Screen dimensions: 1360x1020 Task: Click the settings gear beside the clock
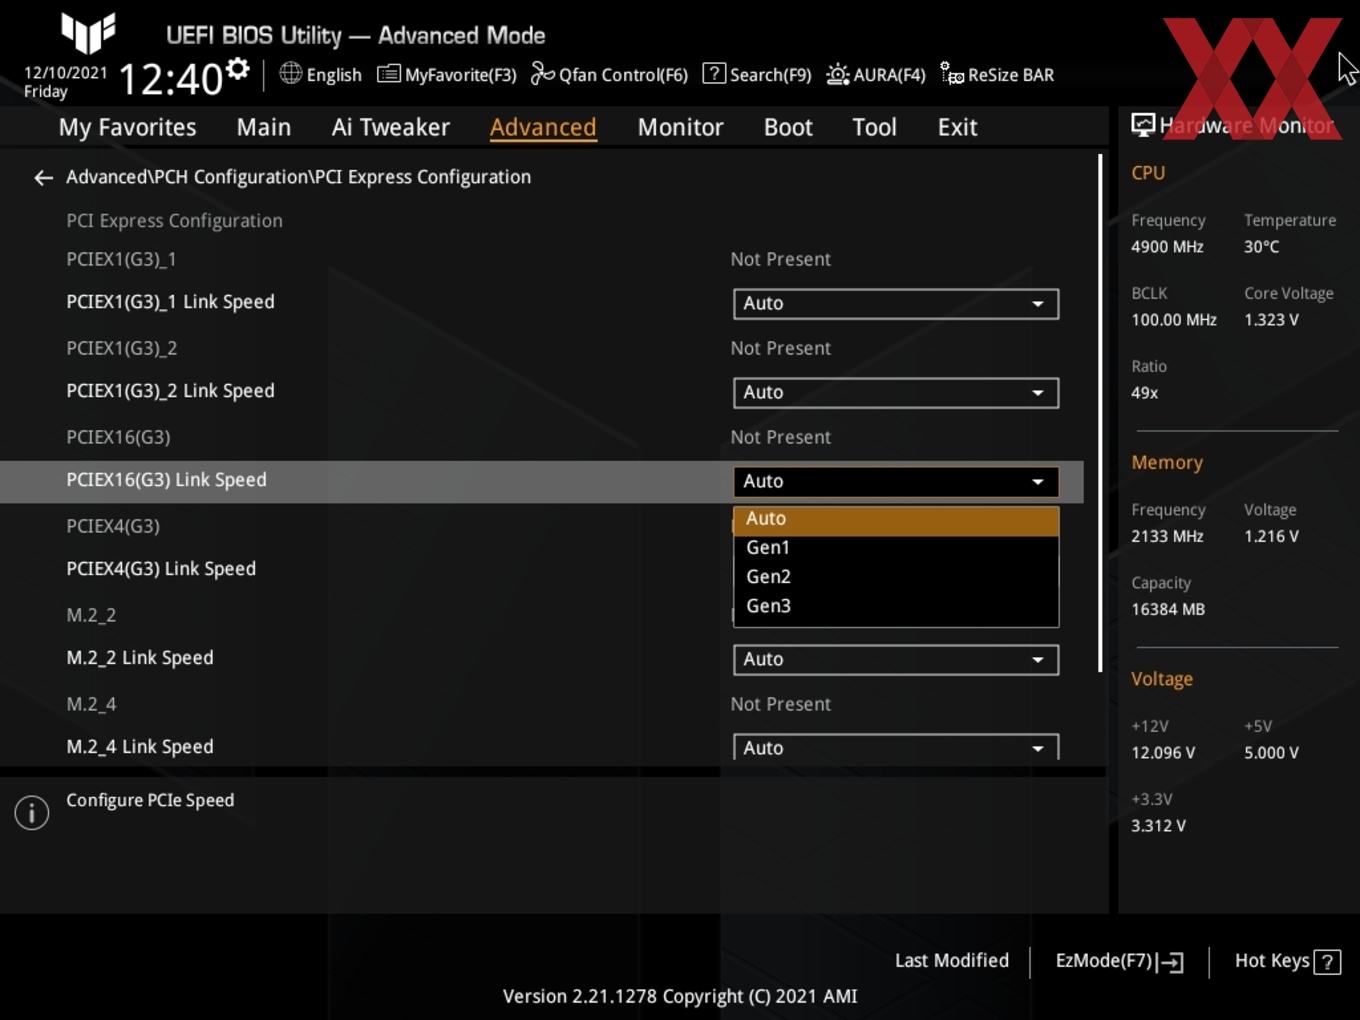tap(237, 69)
